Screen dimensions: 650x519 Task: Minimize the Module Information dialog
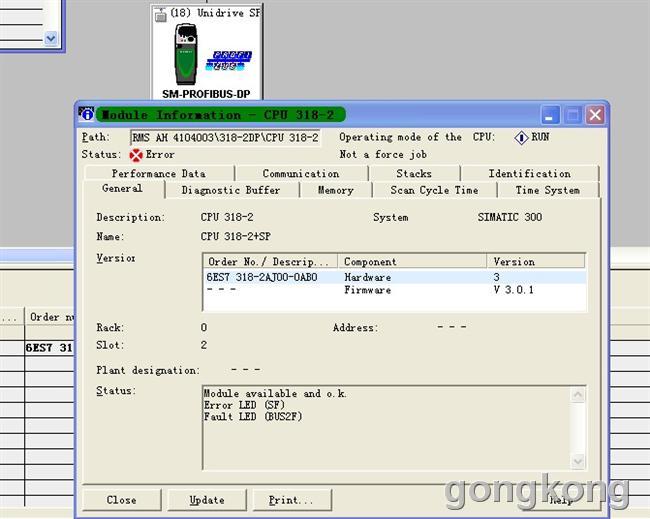tap(551, 115)
